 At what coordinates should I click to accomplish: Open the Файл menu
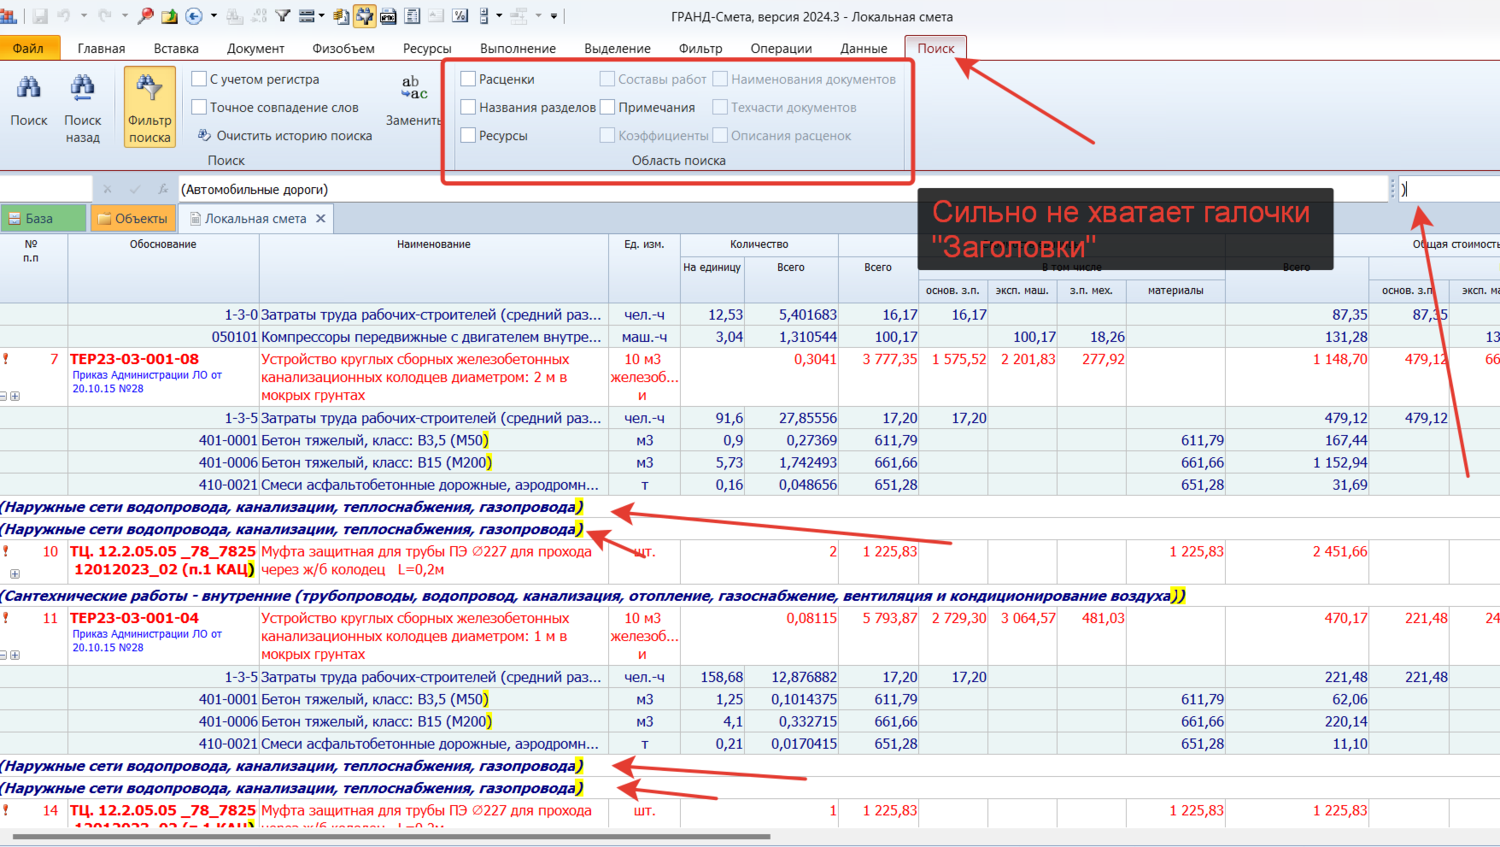pos(29,48)
